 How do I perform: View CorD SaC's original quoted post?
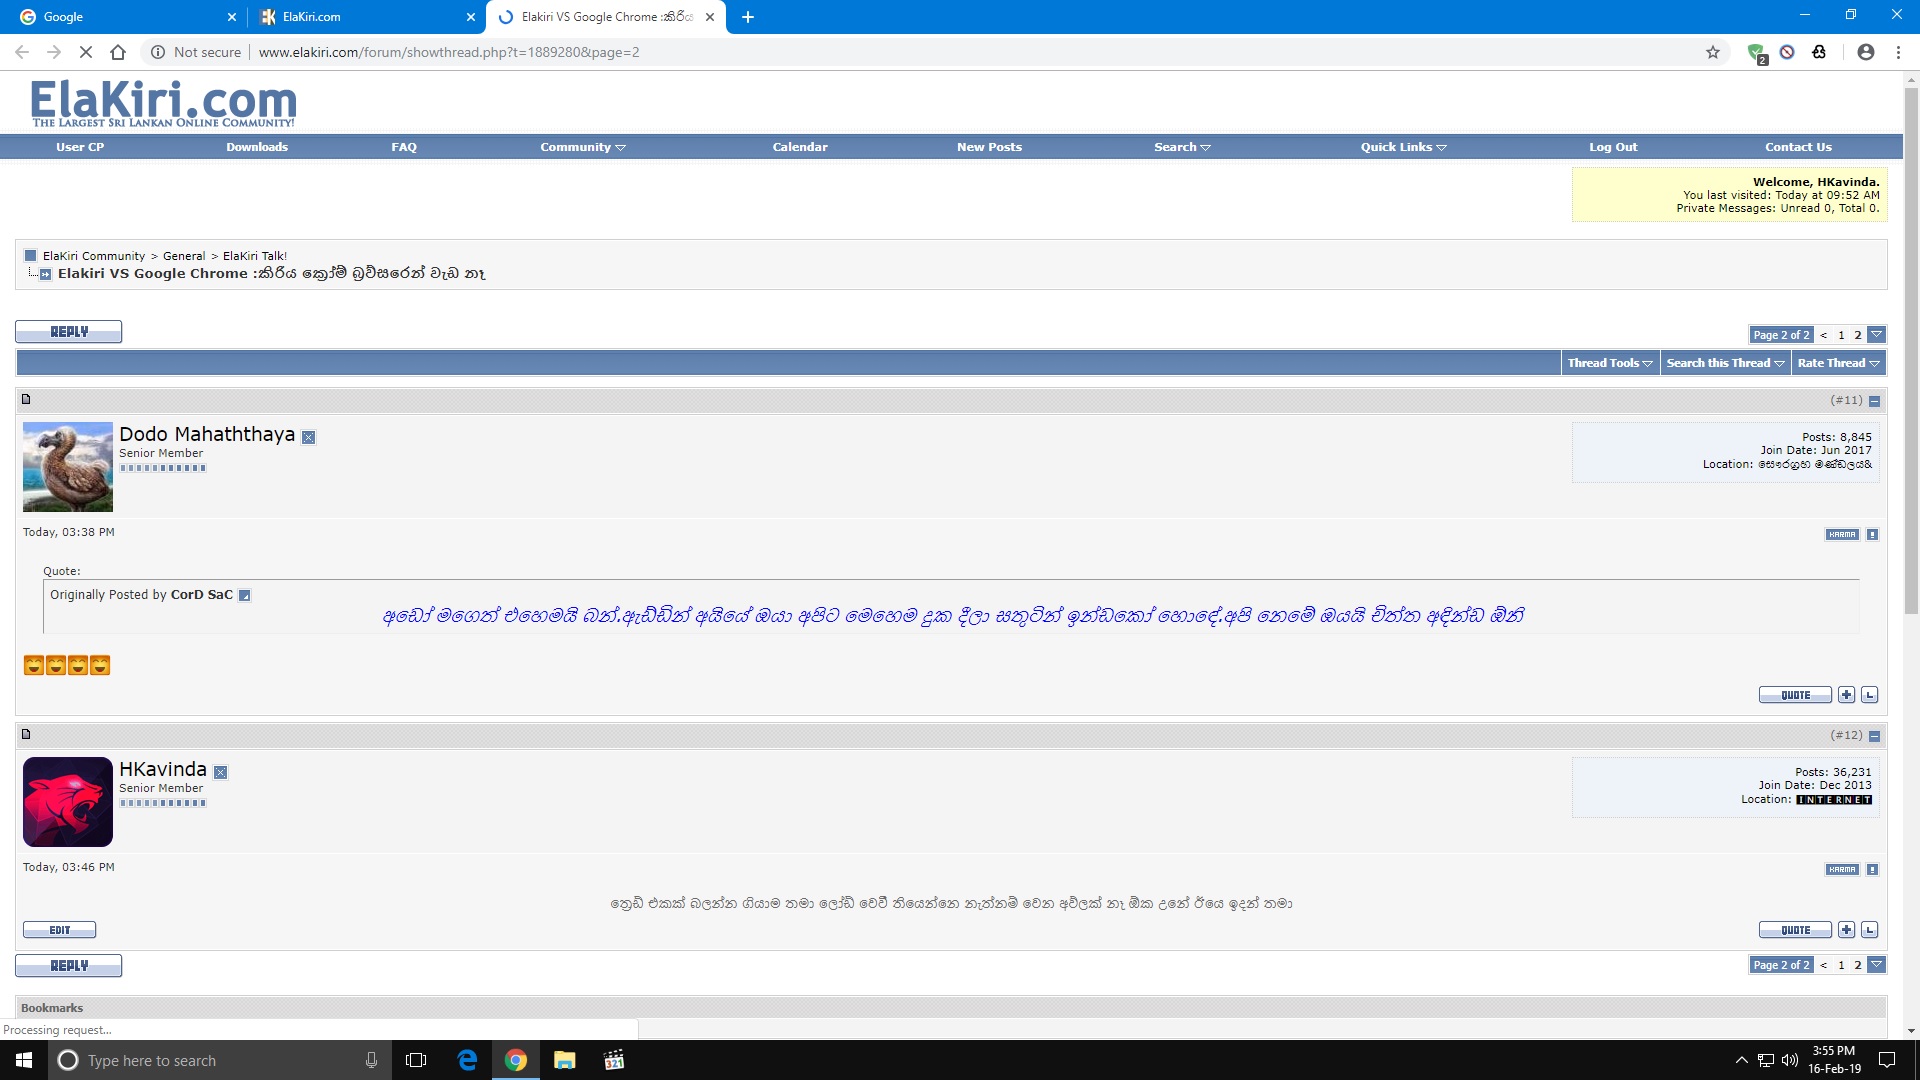pyautogui.click(x=245, y=596)
